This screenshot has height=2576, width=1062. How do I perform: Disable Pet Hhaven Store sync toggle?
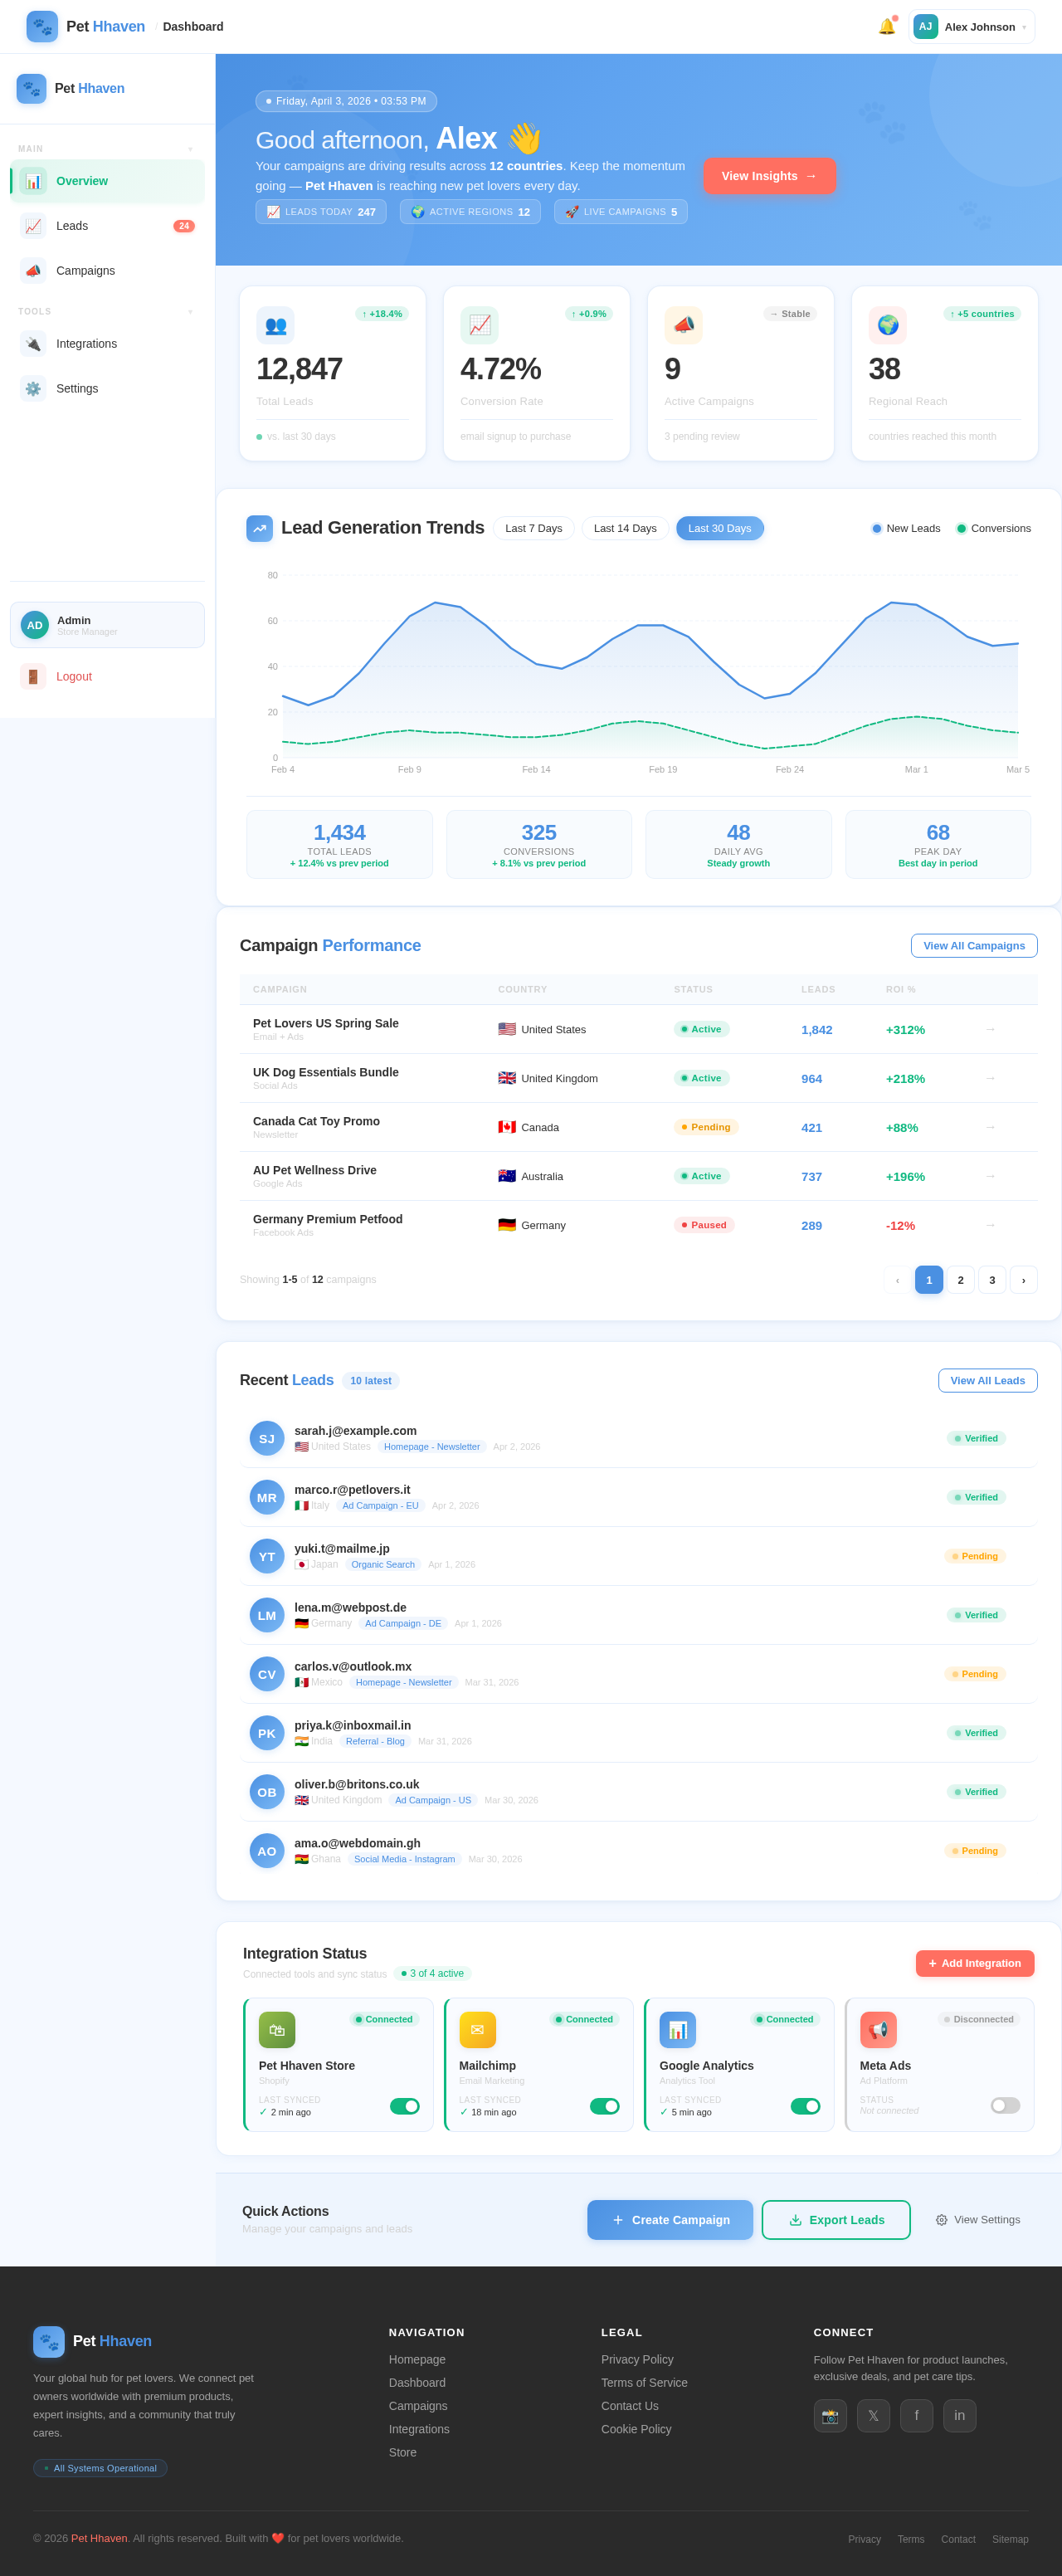pyautogui.click(x=404, y=2106)
